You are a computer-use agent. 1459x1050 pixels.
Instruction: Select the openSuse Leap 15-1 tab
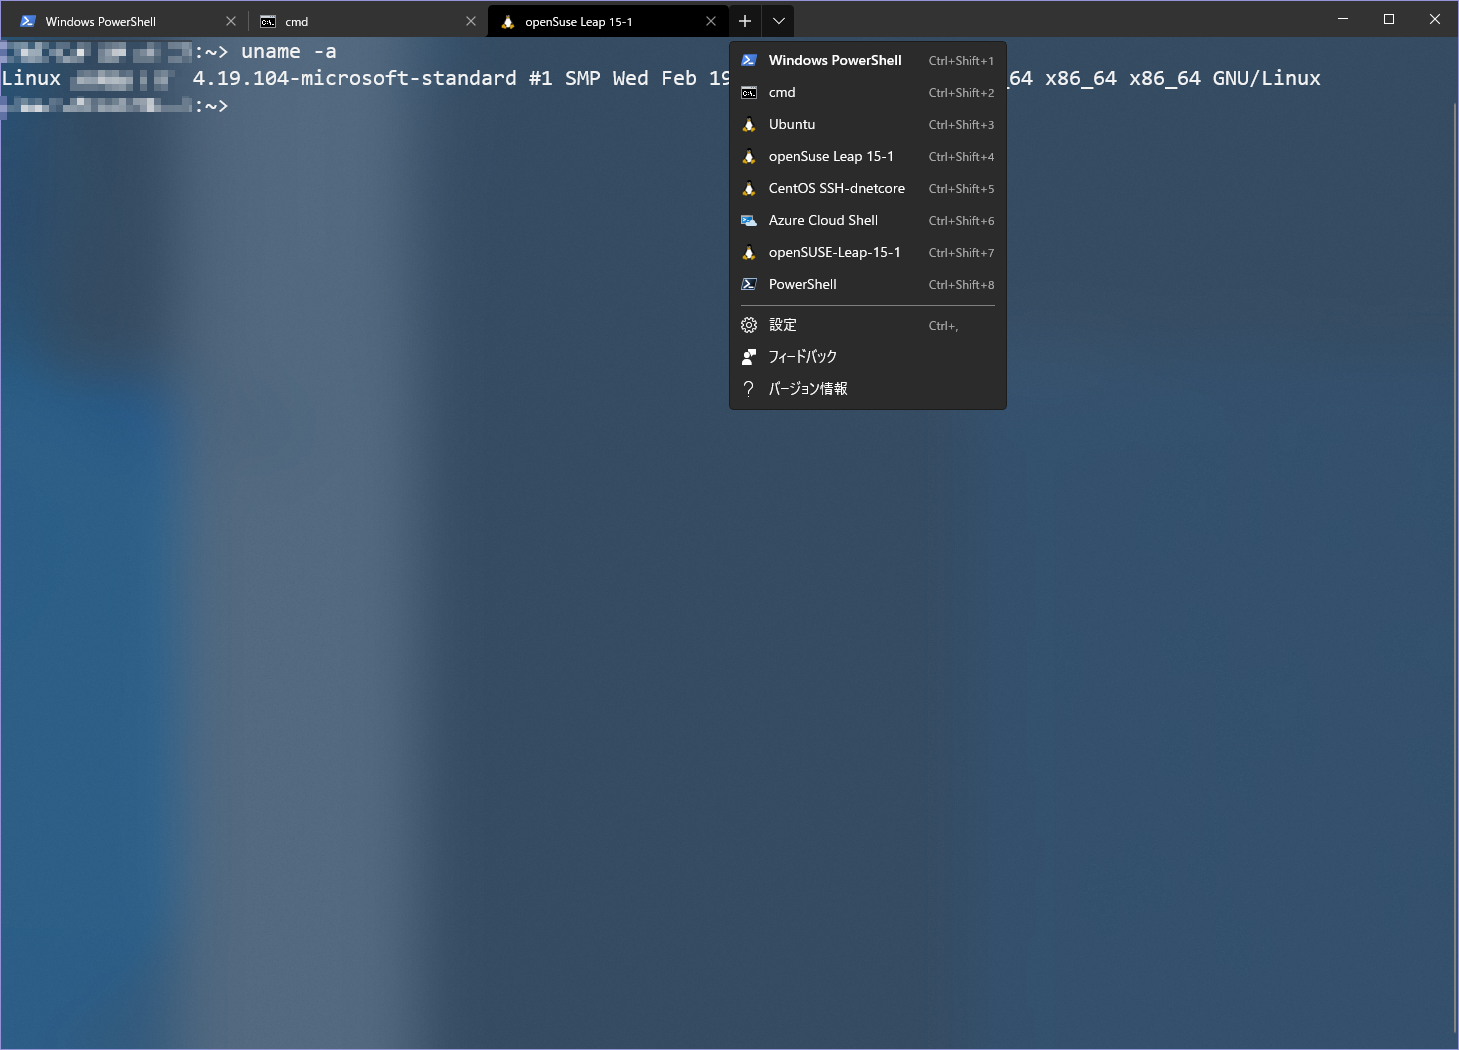point(608,21)
